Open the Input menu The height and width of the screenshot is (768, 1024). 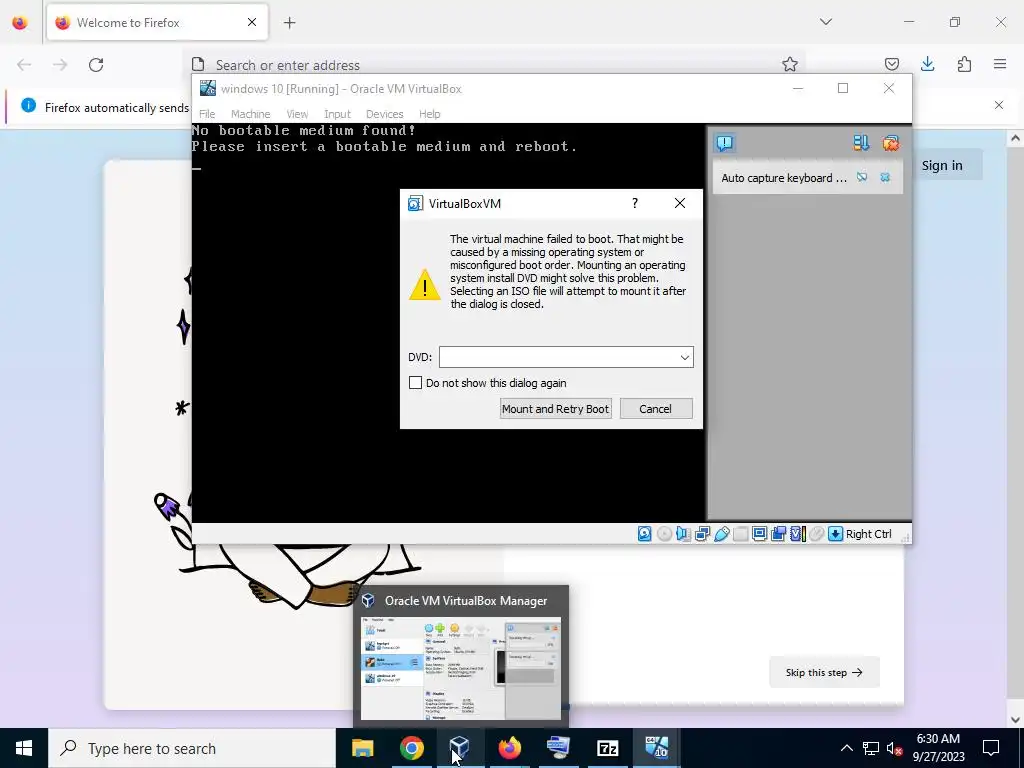click(x=338, y=114)
